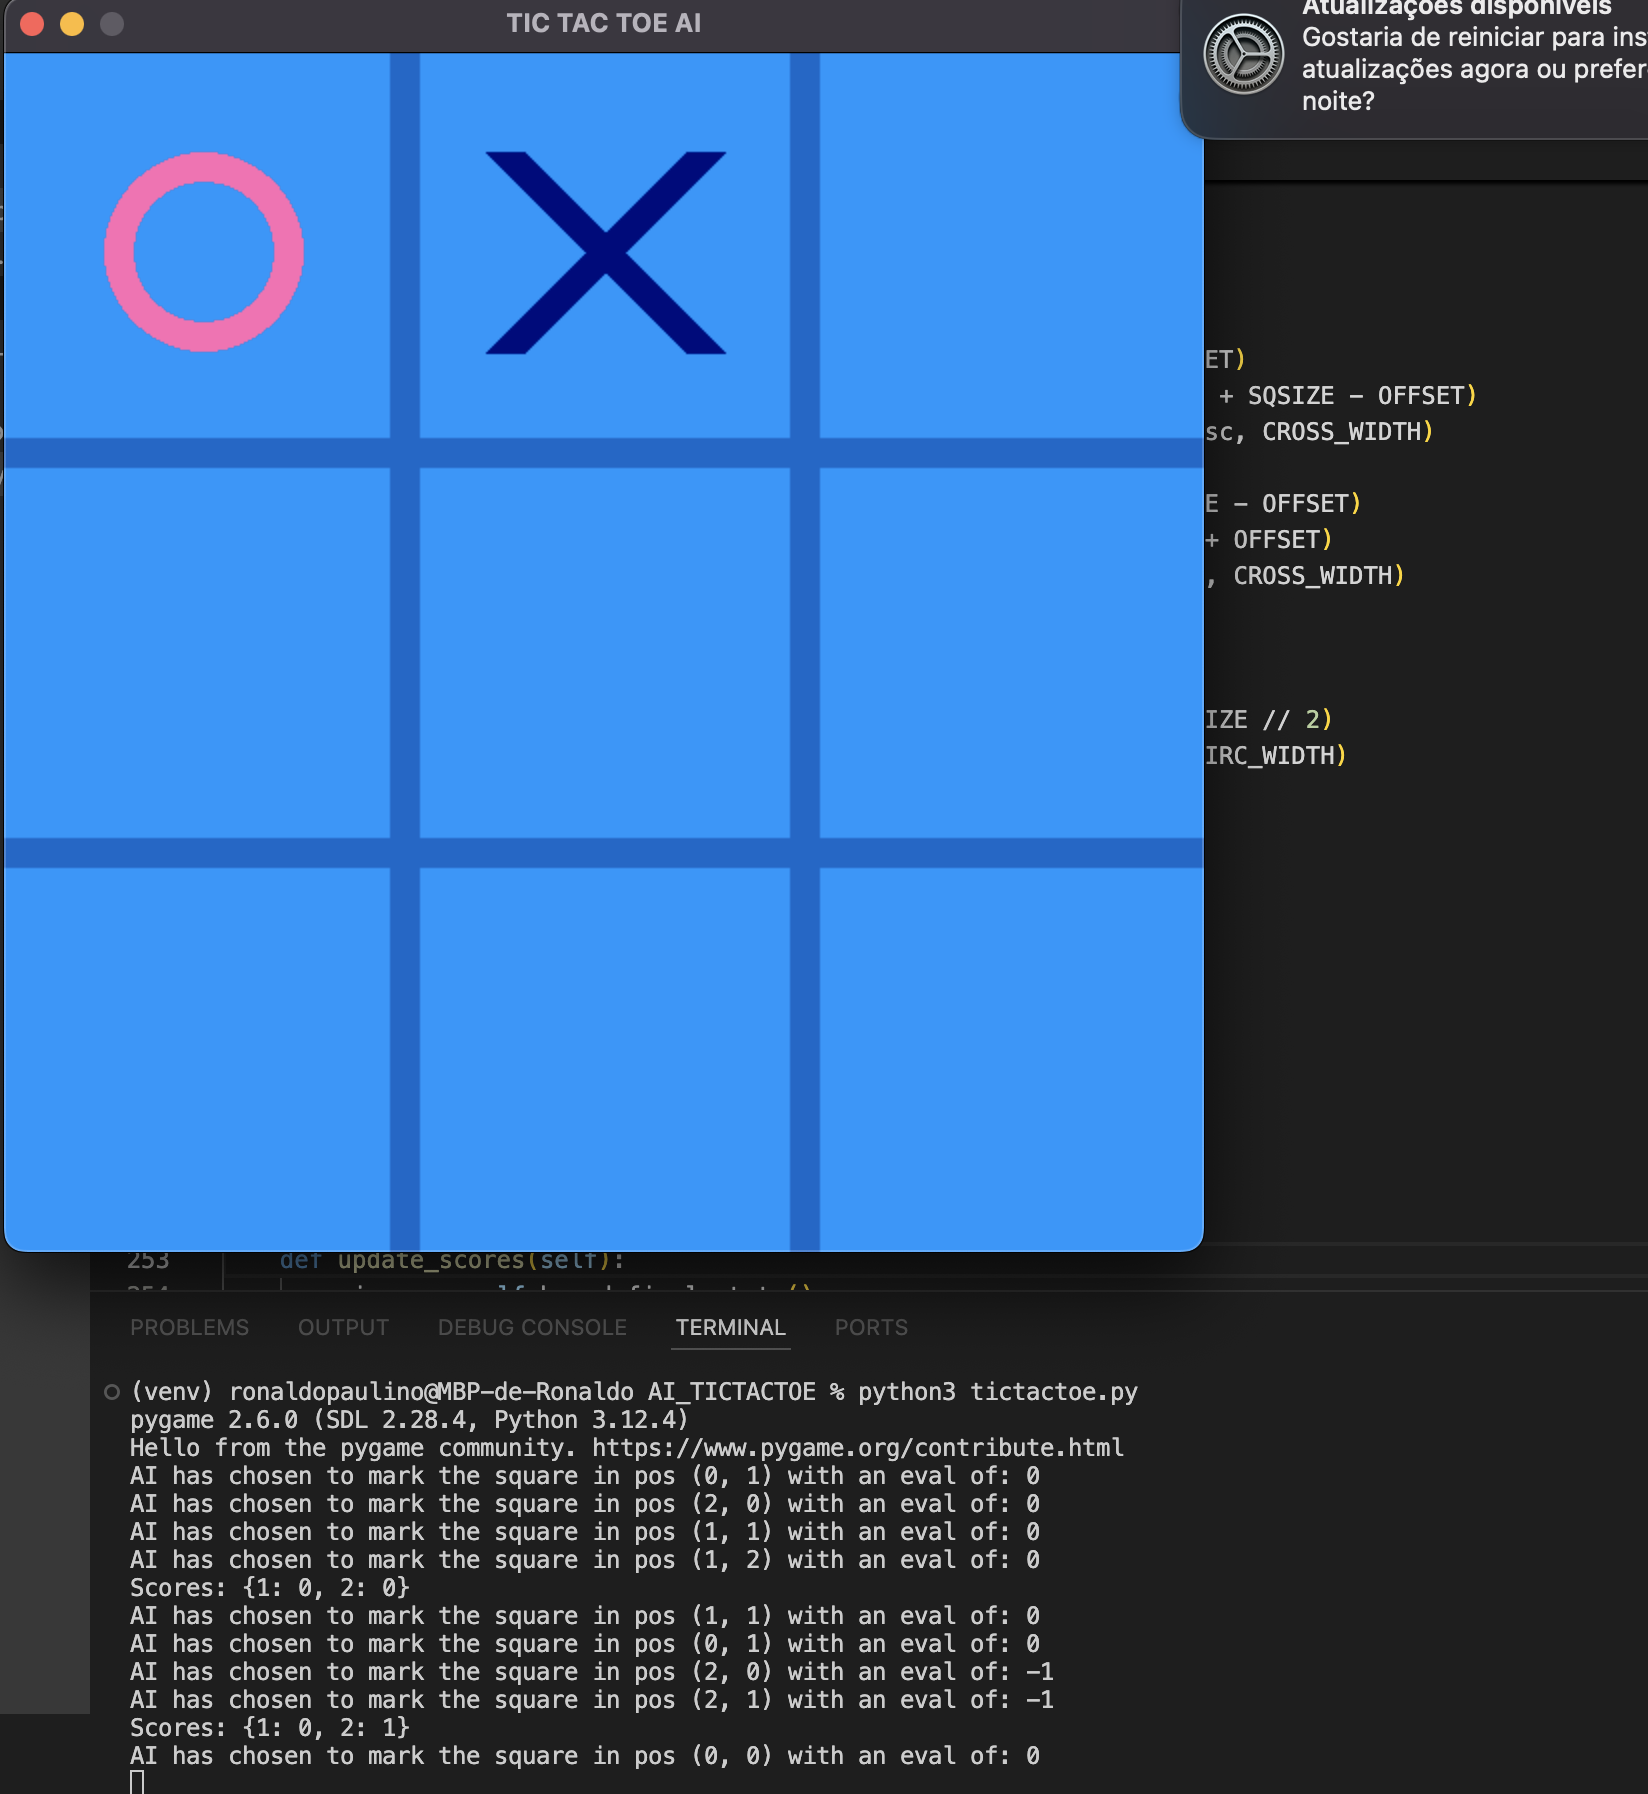The image size is (1648, 1794).
Task: Select the empty top-right board square
Action: point(1011,245)
